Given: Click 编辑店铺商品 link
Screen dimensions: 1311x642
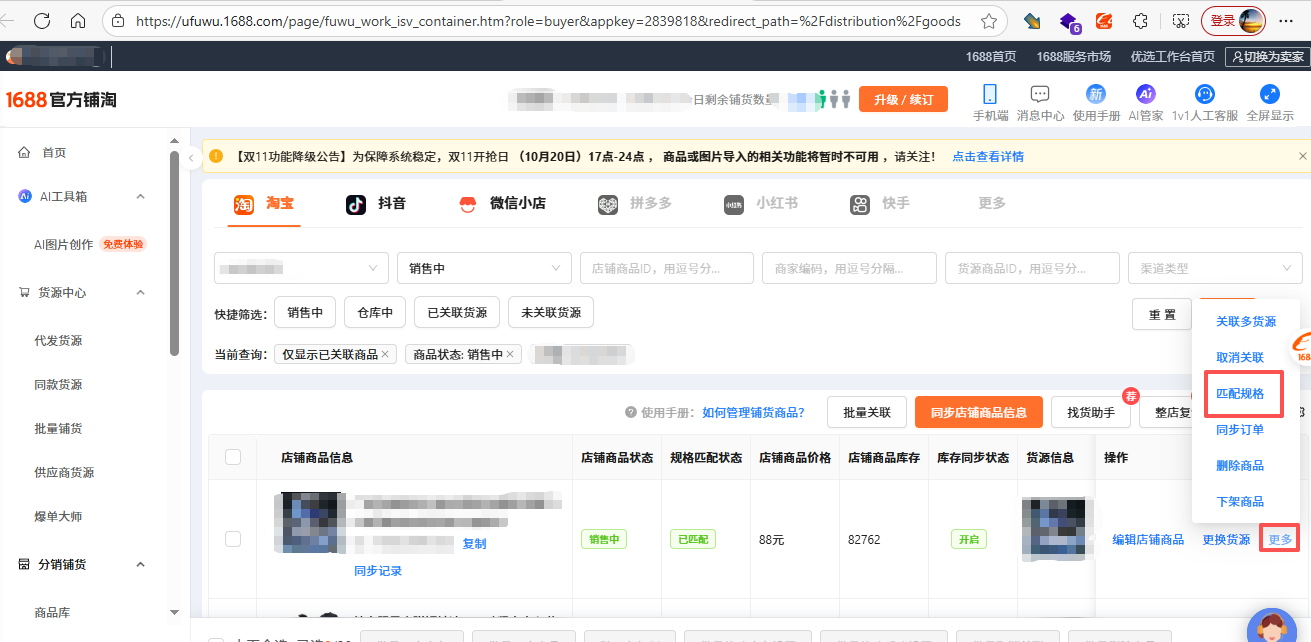Looking at the screenshot, I should [1148, 539].
